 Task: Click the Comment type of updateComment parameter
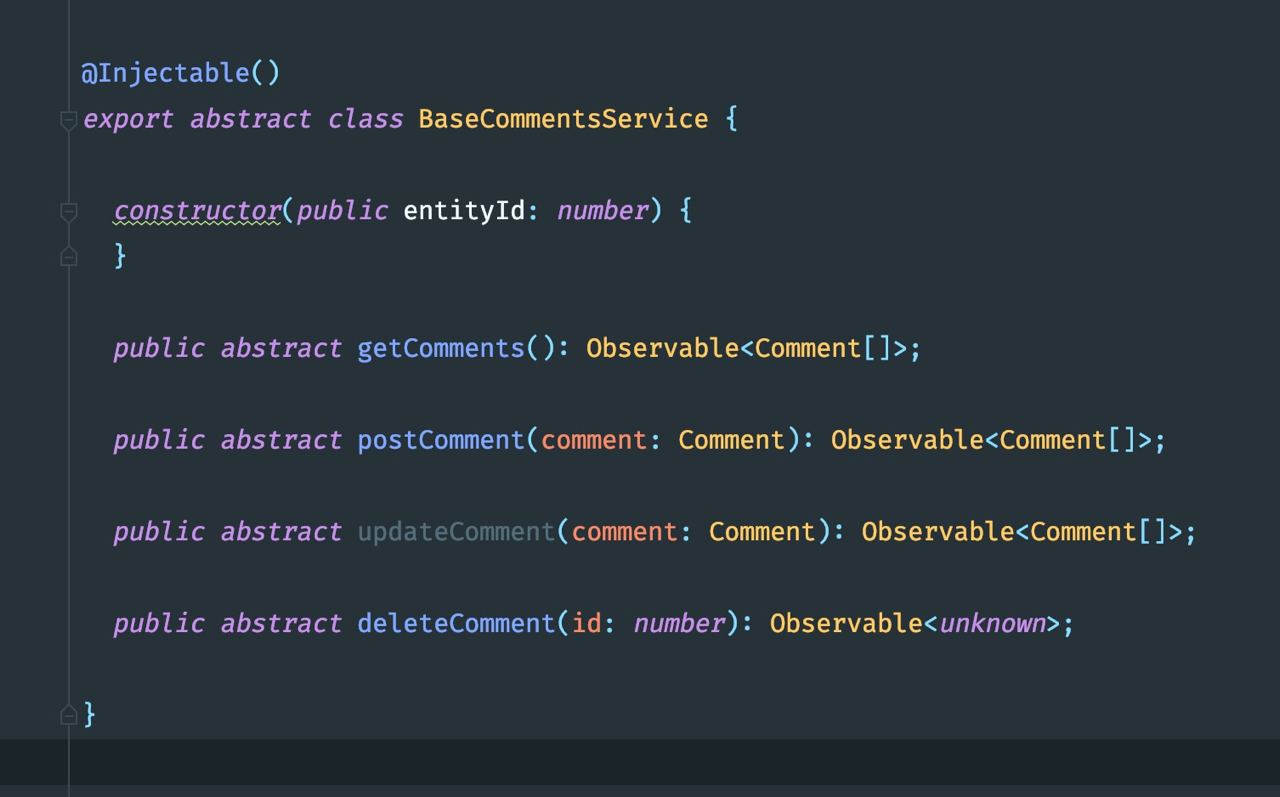[762, 531]
